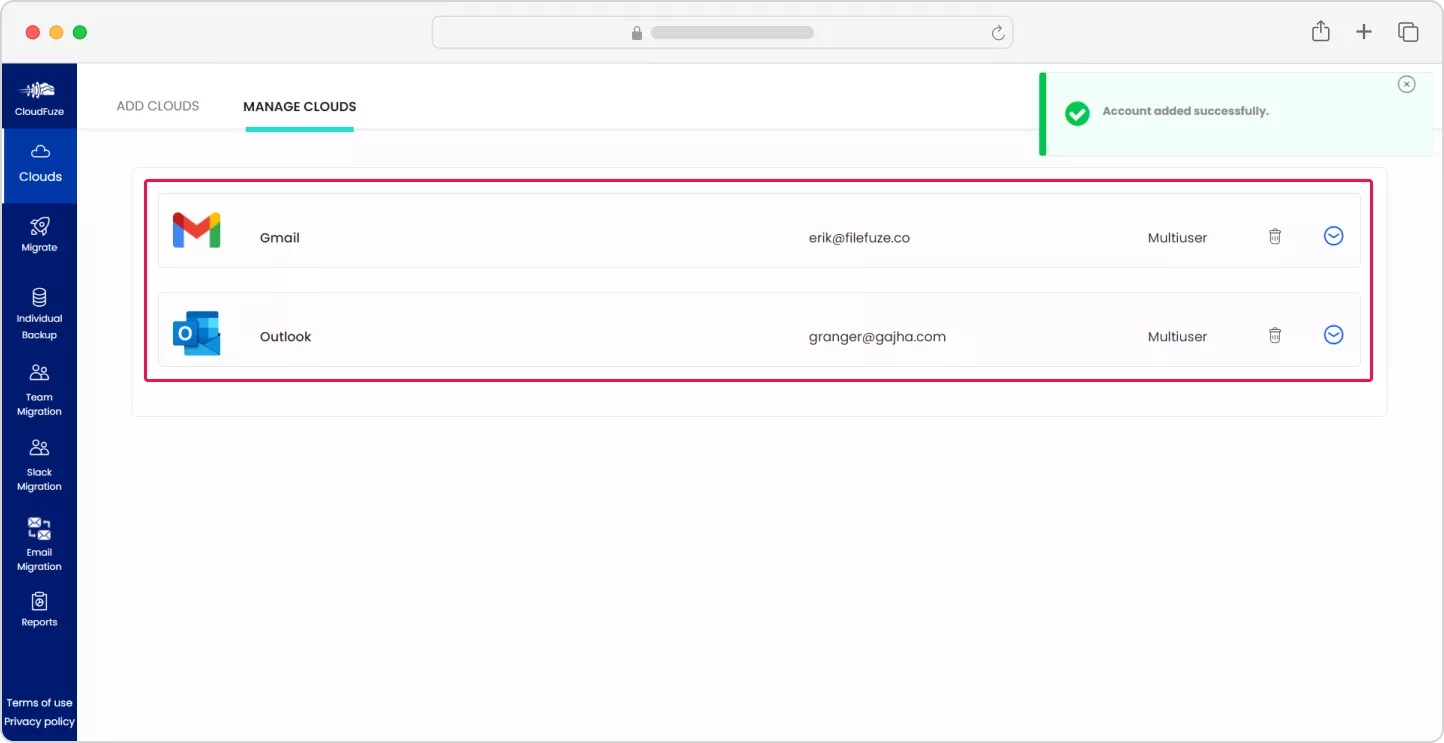
Task: Expand the Outlook account row chevron
Action: tap(1333, 335)
